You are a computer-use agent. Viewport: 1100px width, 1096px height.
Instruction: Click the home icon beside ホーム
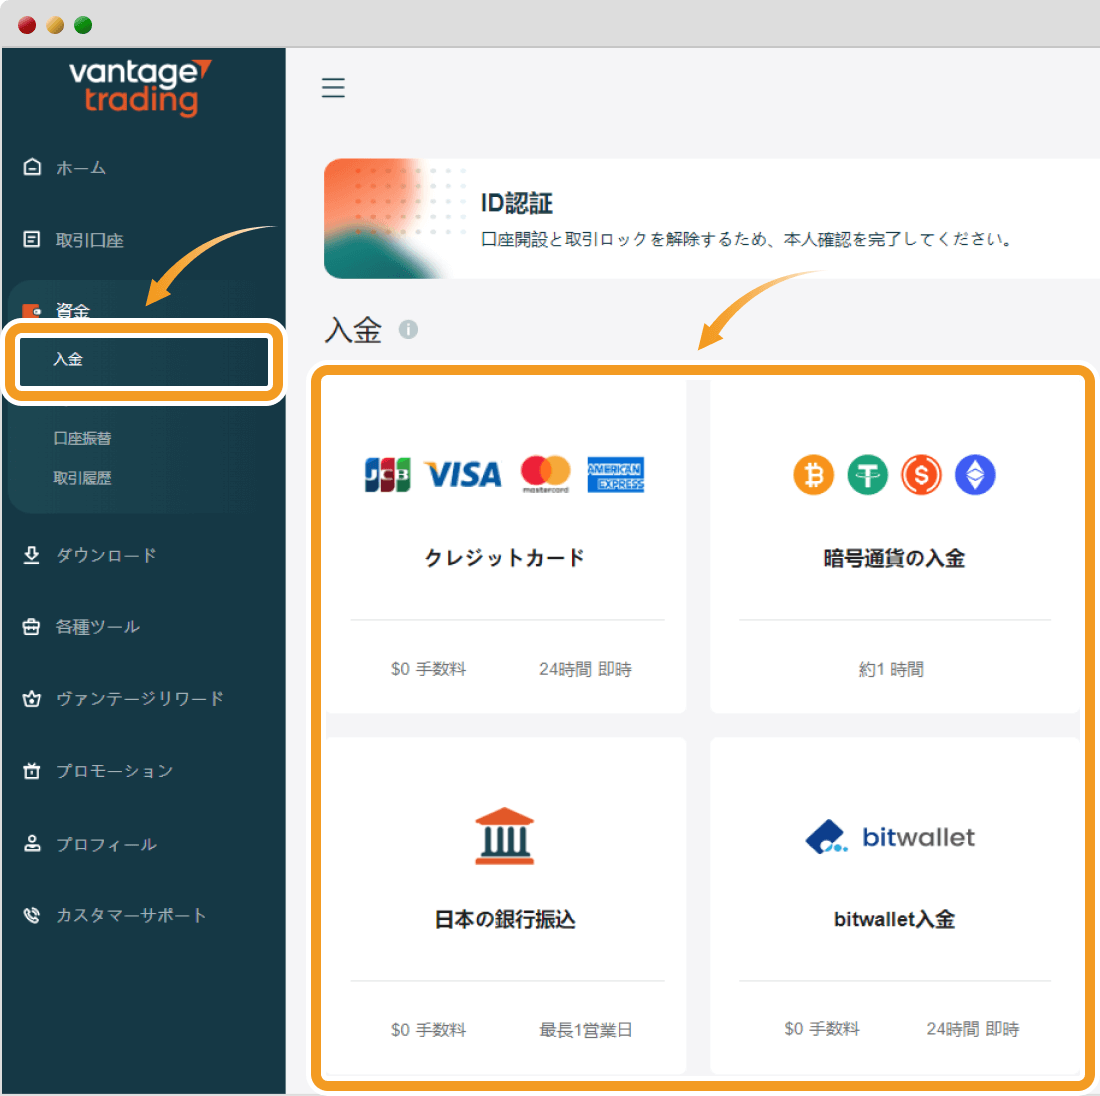click(x=32, y=167)
